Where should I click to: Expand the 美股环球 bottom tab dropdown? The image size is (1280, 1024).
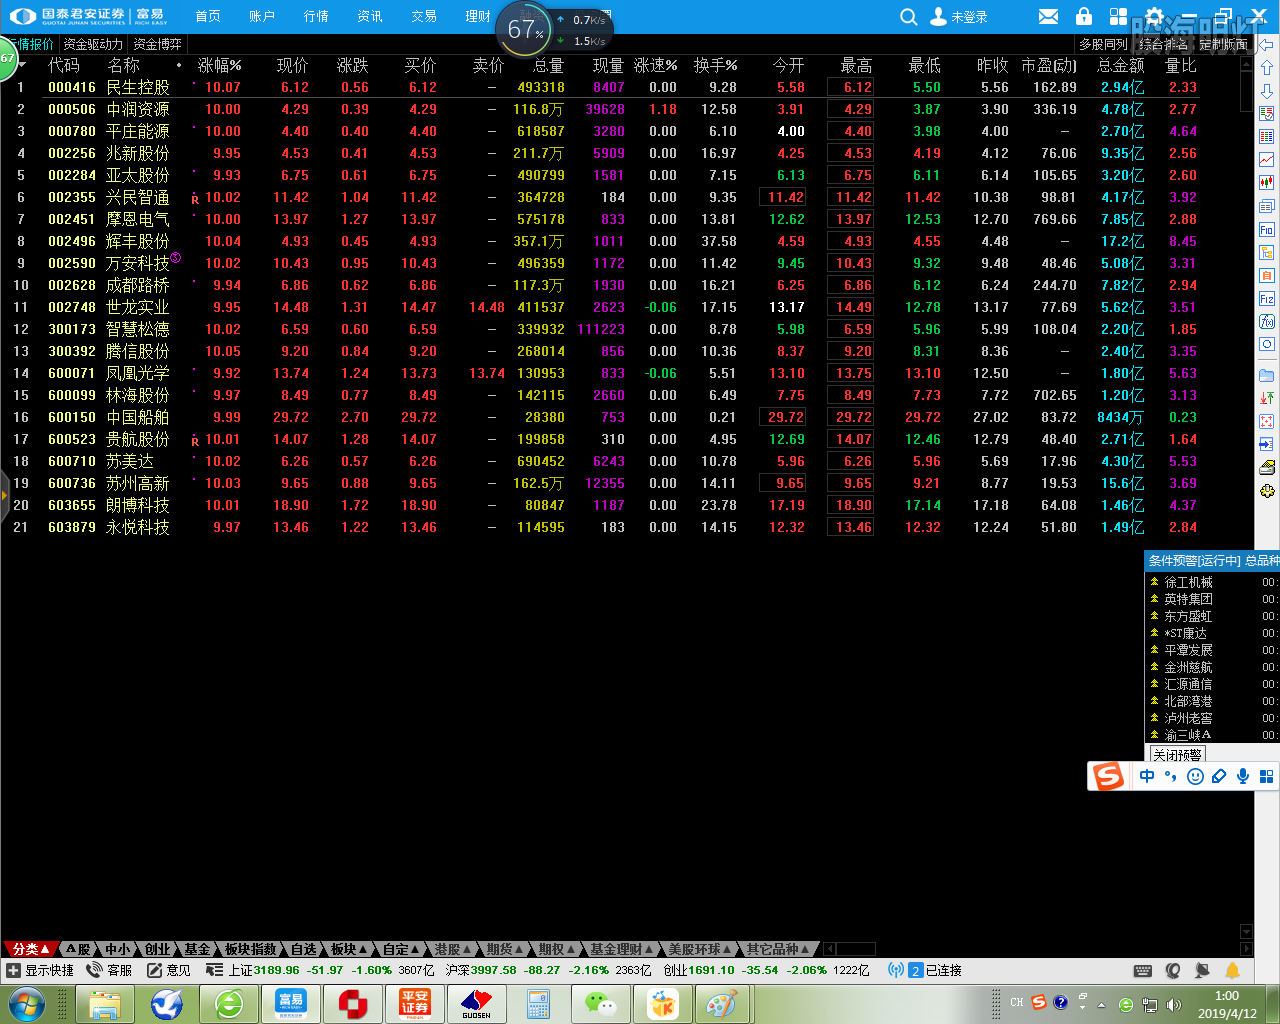(x=700, y=949)
